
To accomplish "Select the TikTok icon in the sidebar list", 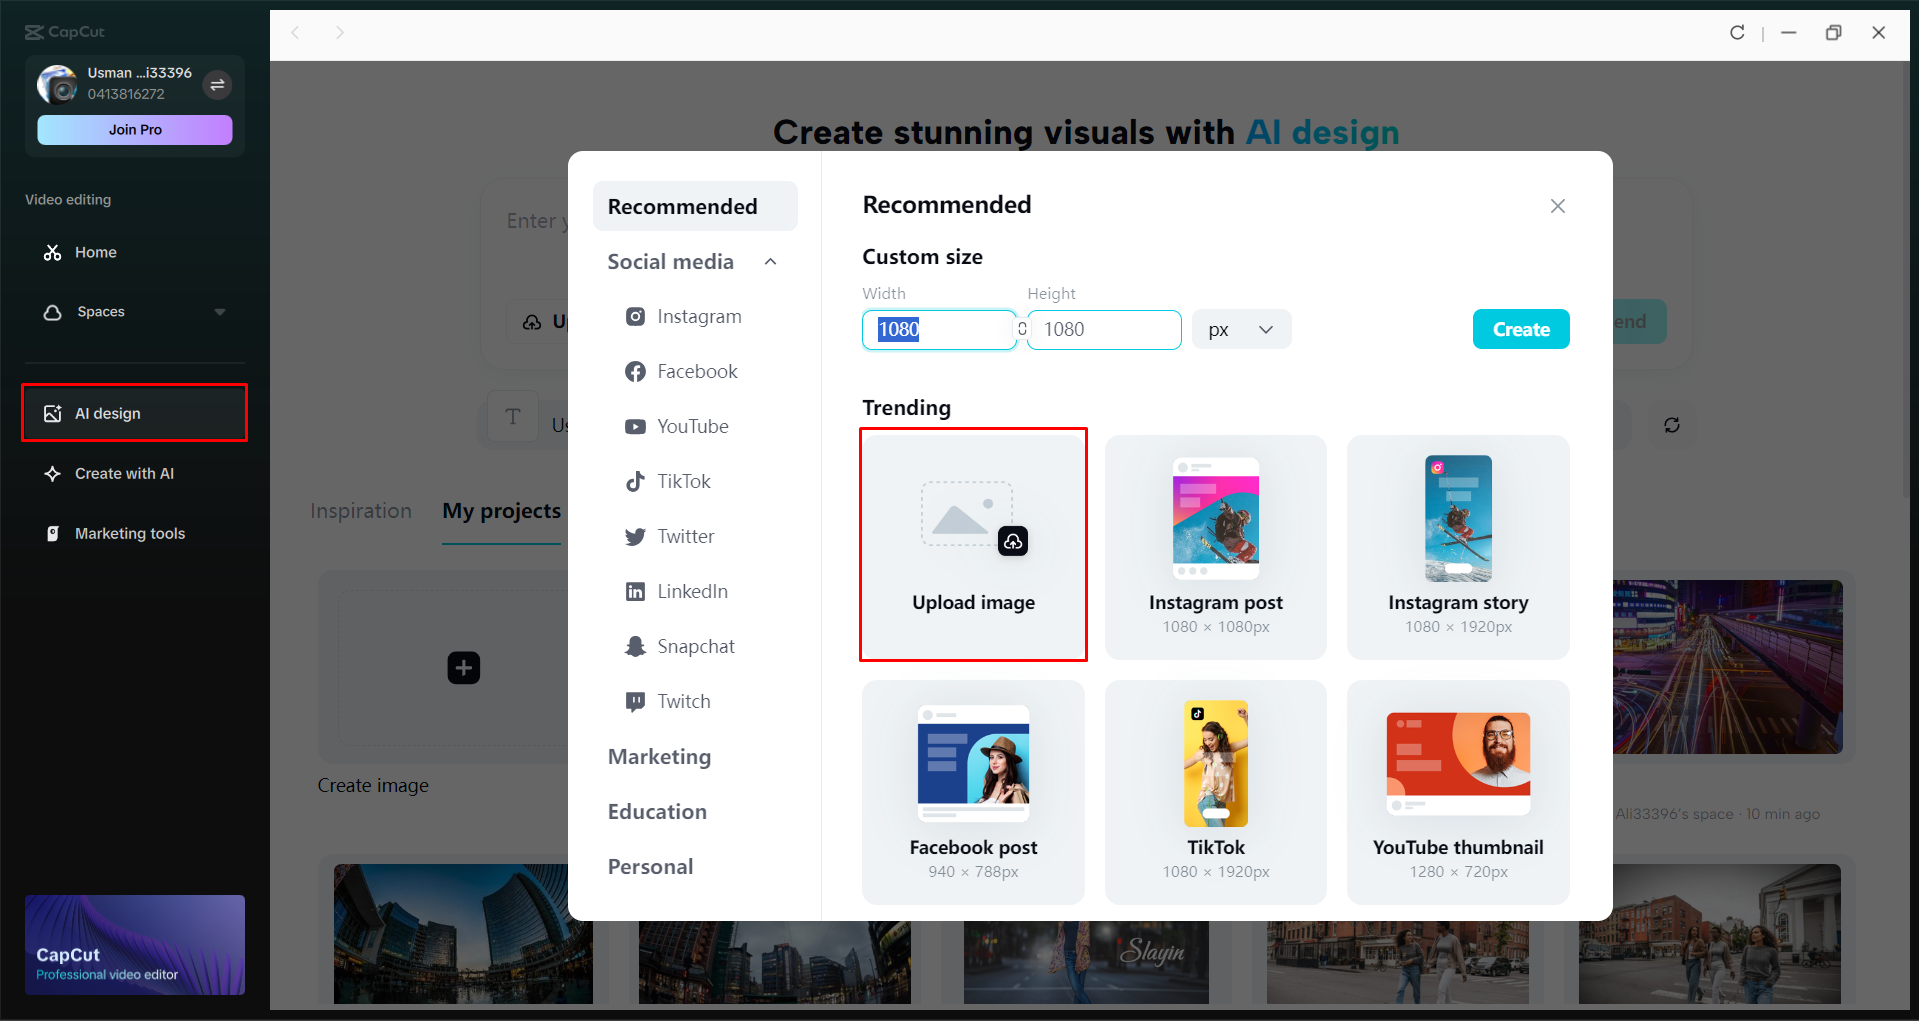I will coord(636,481).
